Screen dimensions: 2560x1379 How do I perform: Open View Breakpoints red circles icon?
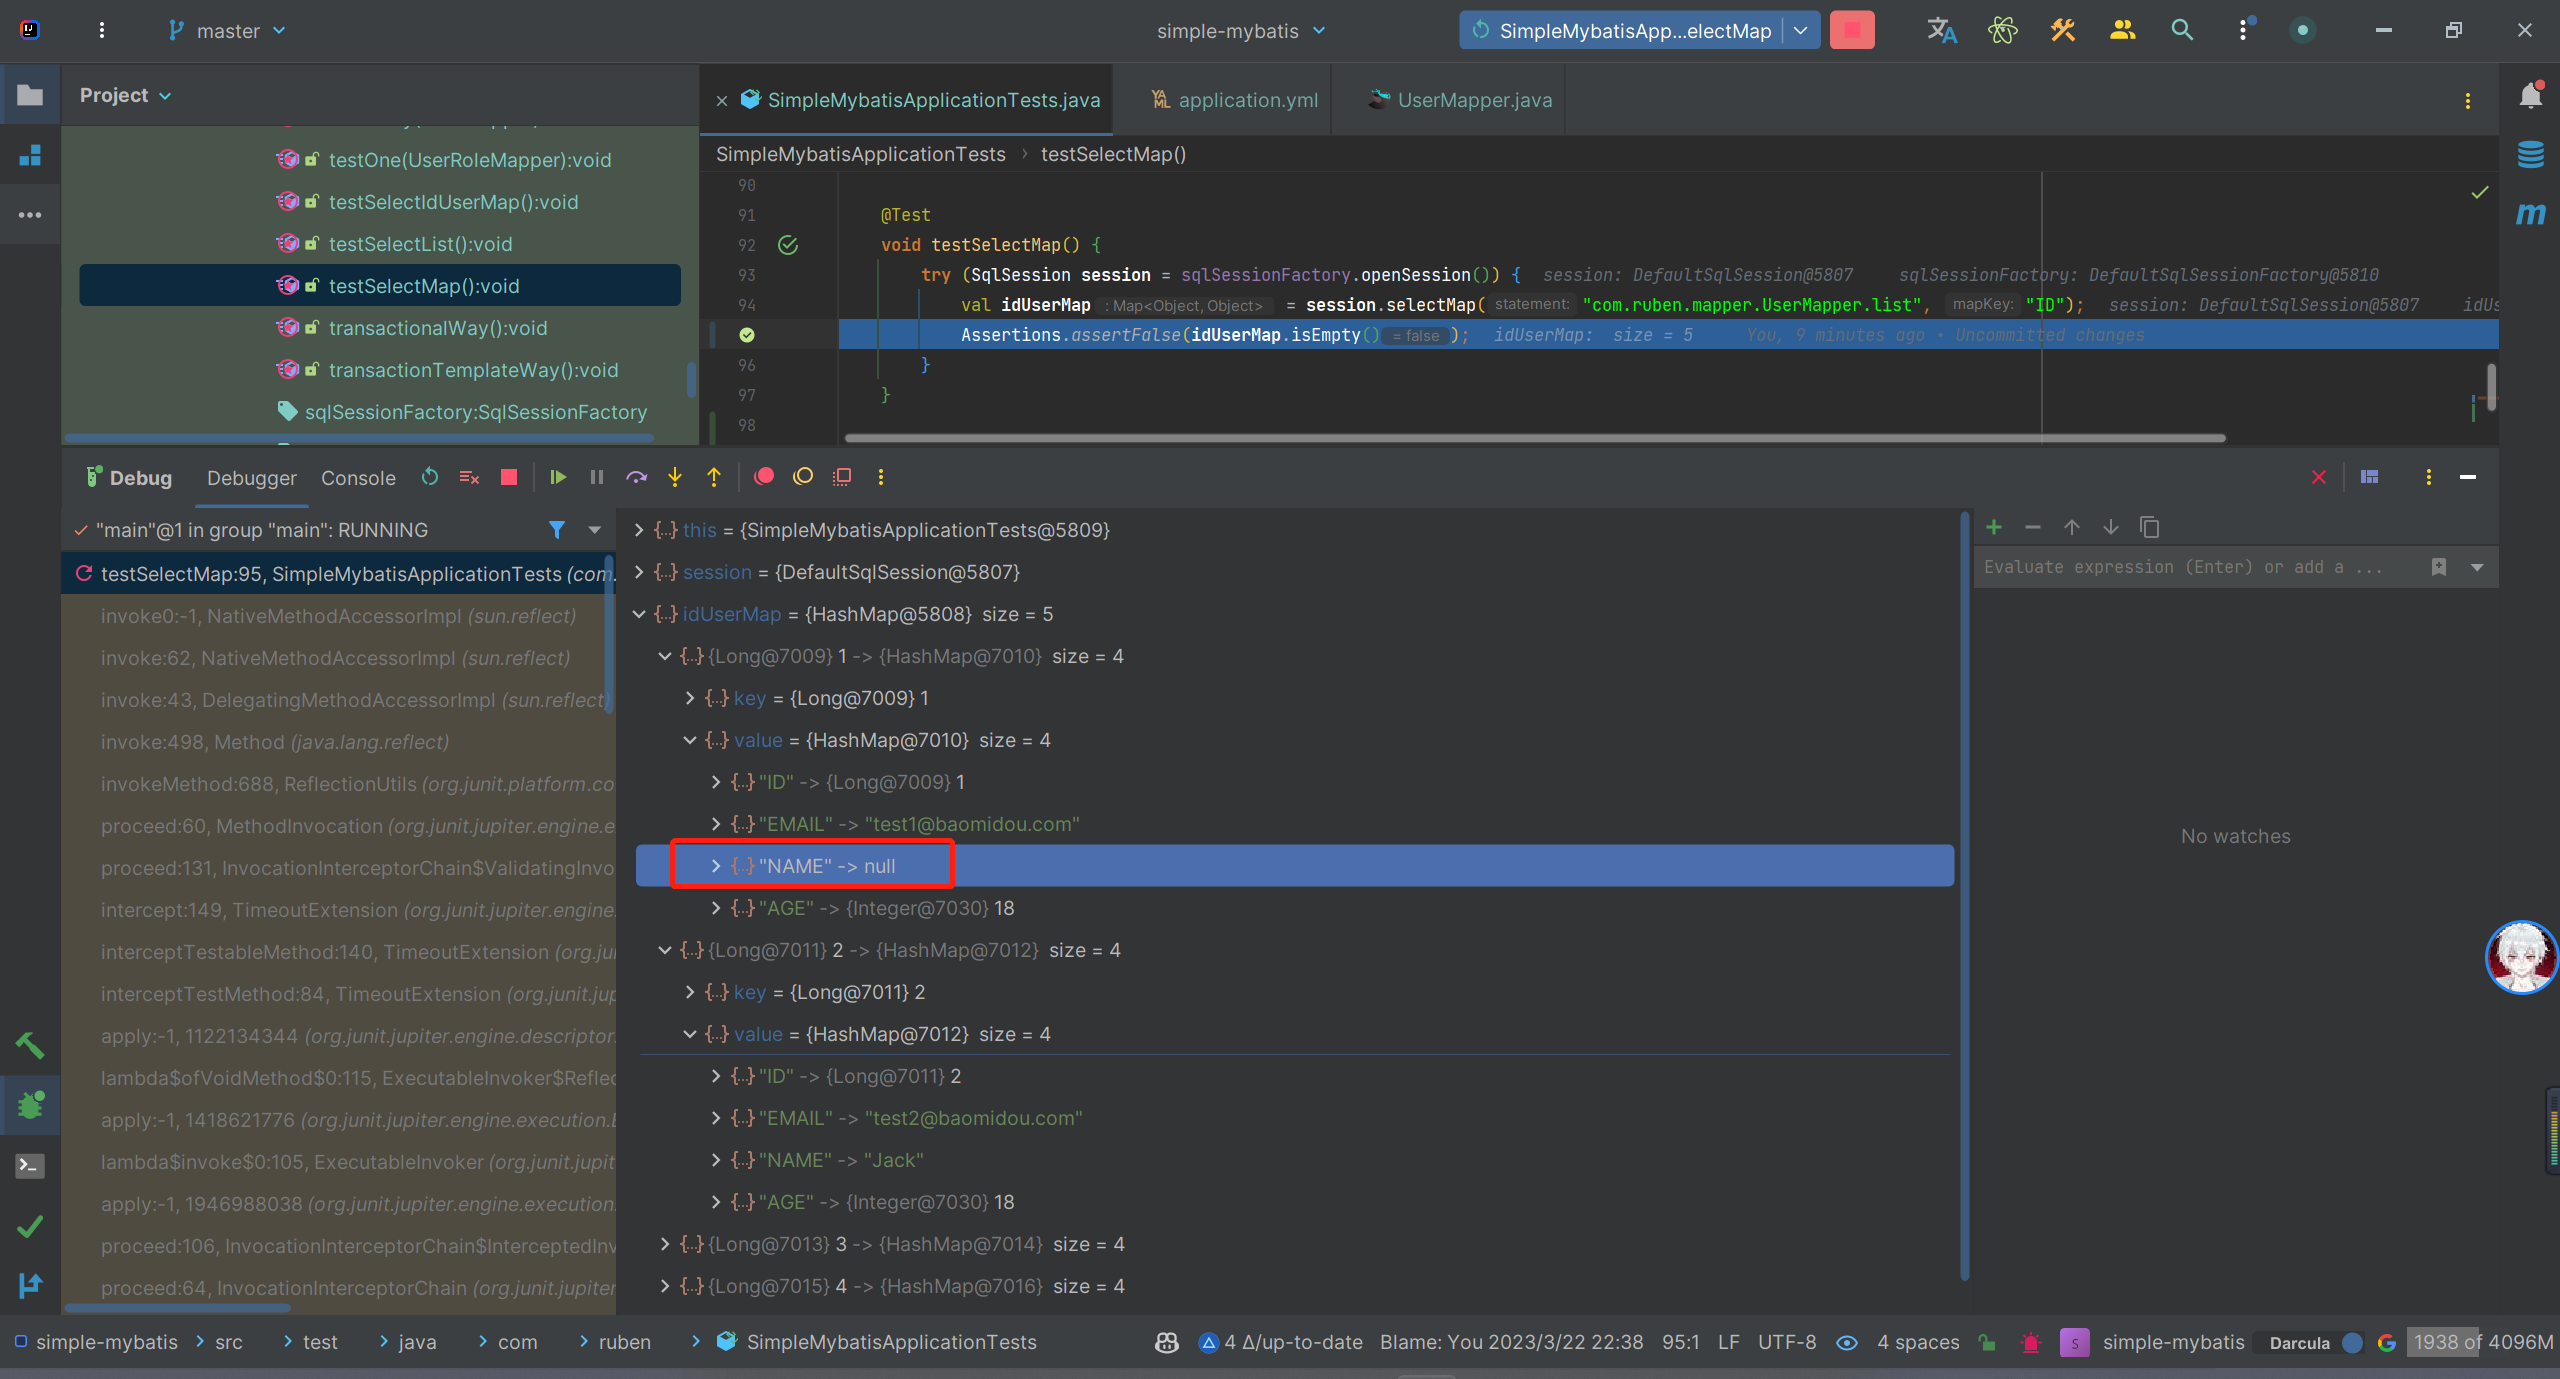click(764, 477)
